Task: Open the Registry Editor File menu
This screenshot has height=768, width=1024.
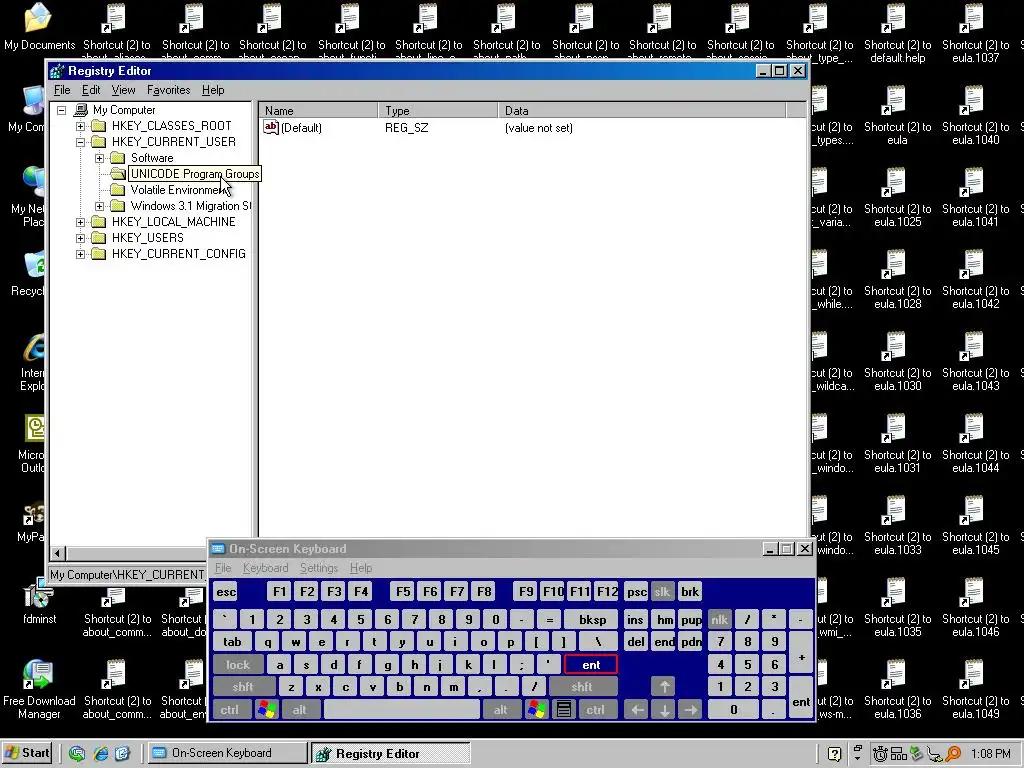Action: coord(62,90)
